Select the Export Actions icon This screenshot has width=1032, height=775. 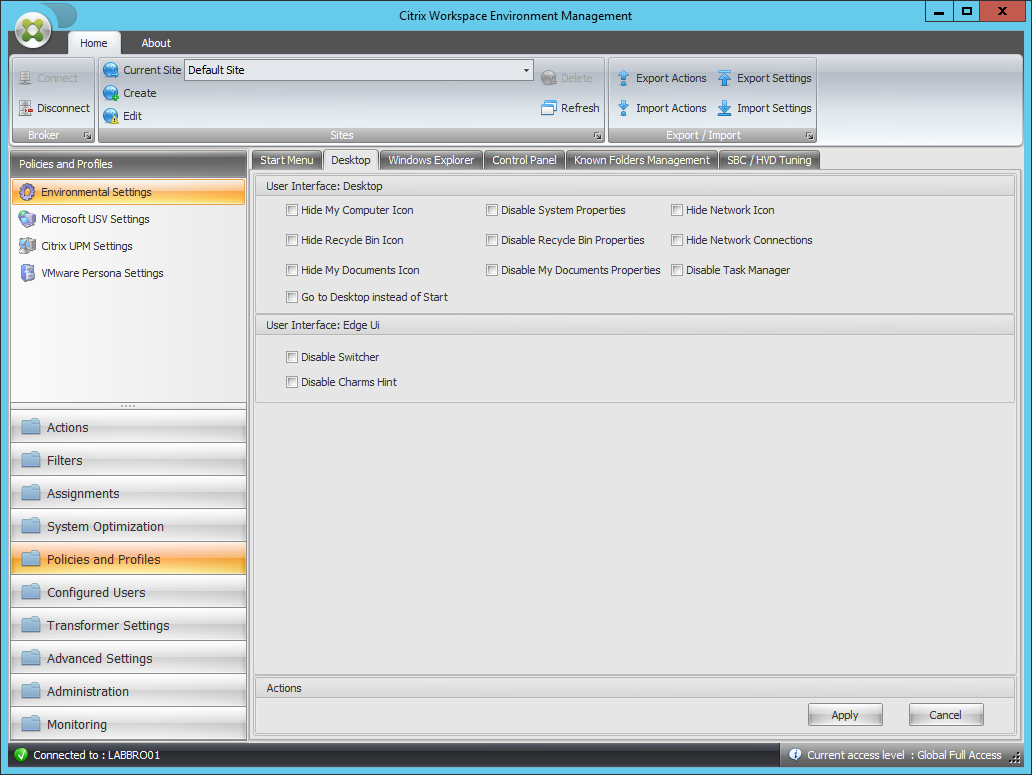661,78
